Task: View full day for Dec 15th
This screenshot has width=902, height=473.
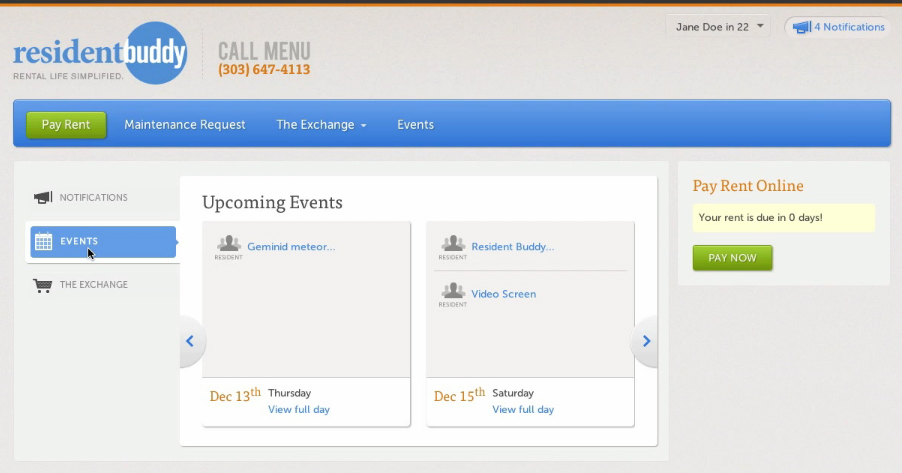Action: pos(522,410)
